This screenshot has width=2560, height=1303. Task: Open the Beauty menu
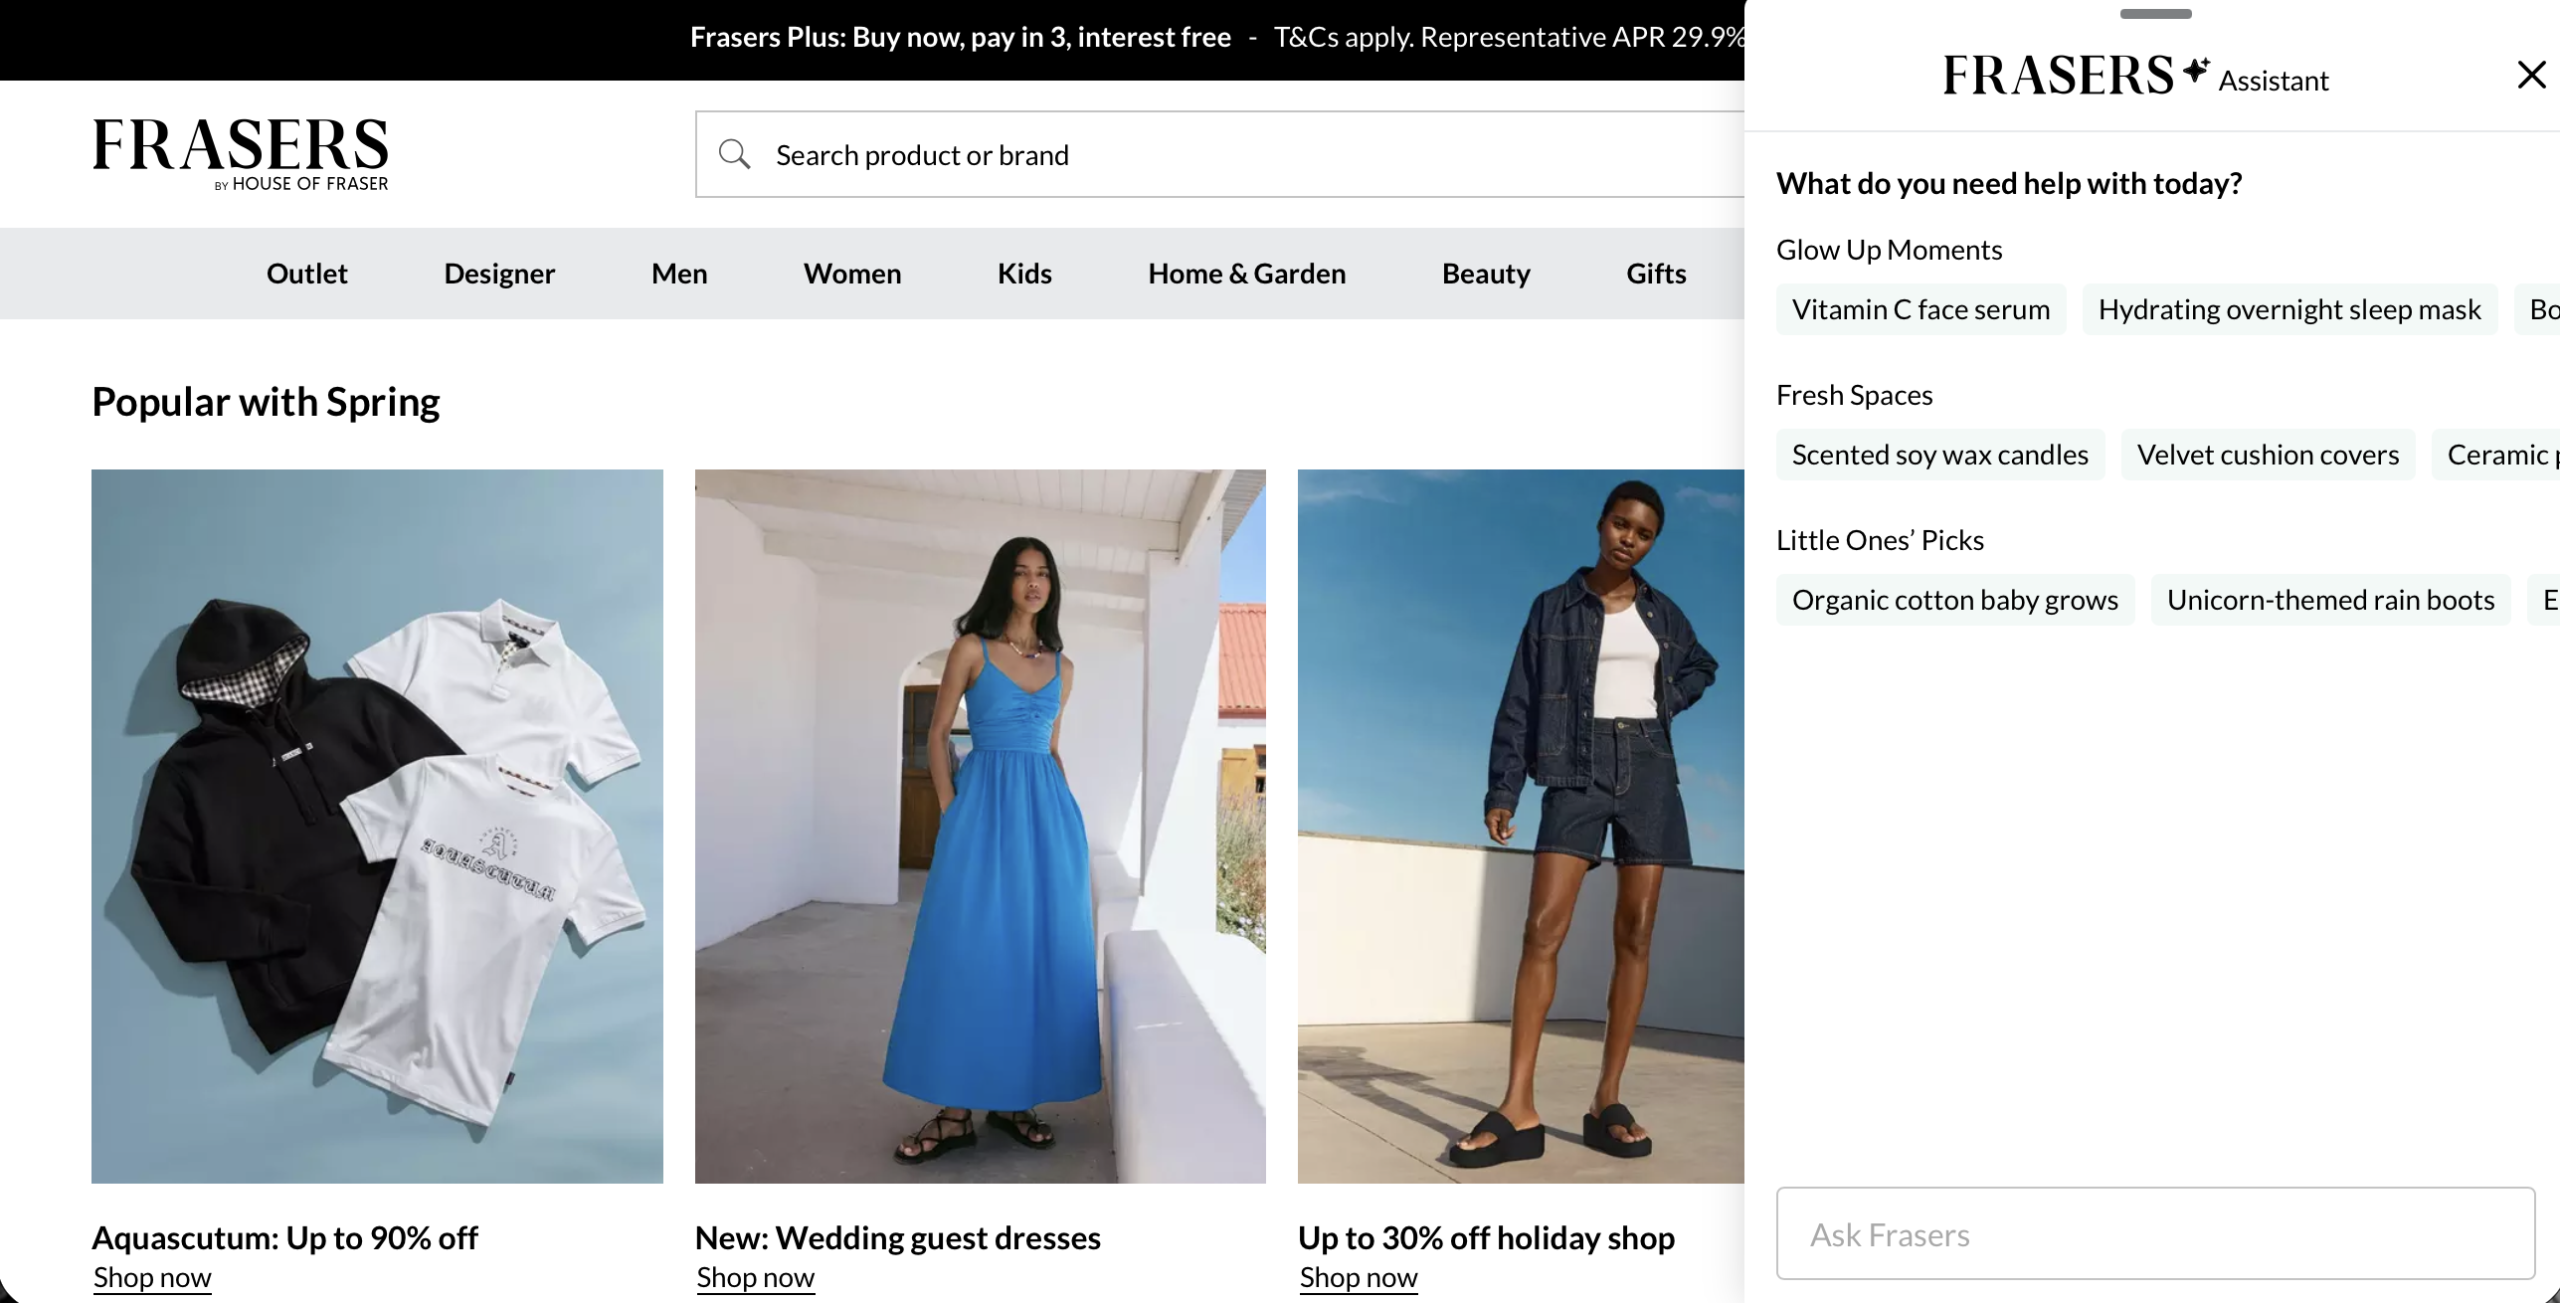pyautogui.click(x=1485, y=273)
